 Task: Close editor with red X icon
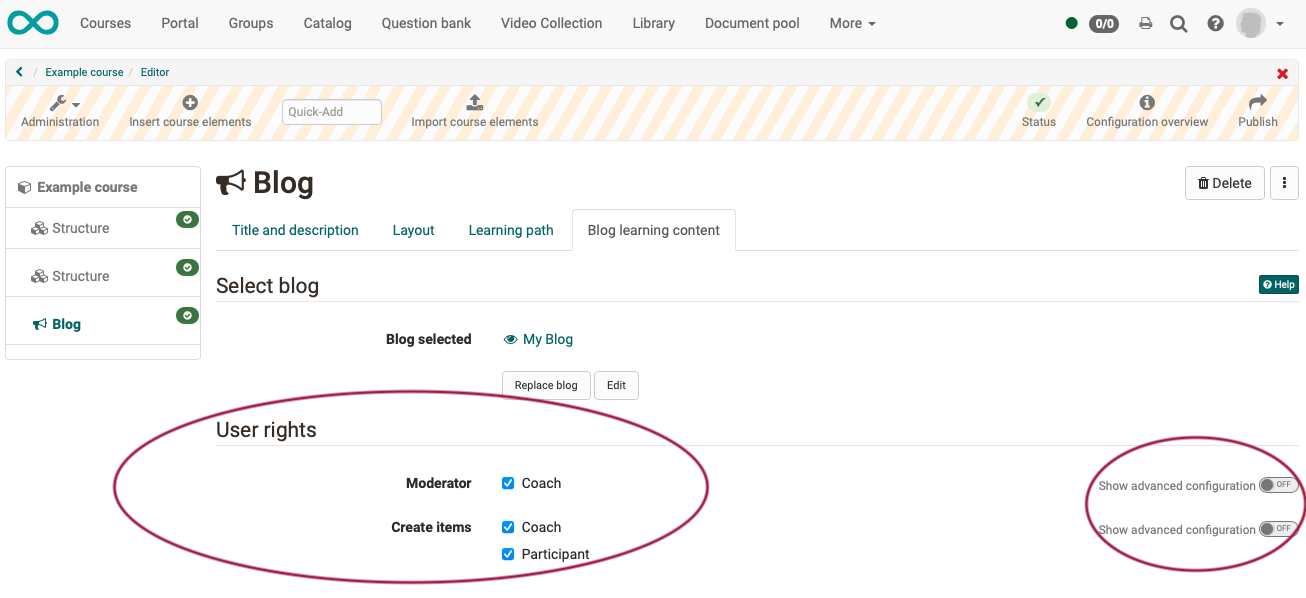[1282, 74]
